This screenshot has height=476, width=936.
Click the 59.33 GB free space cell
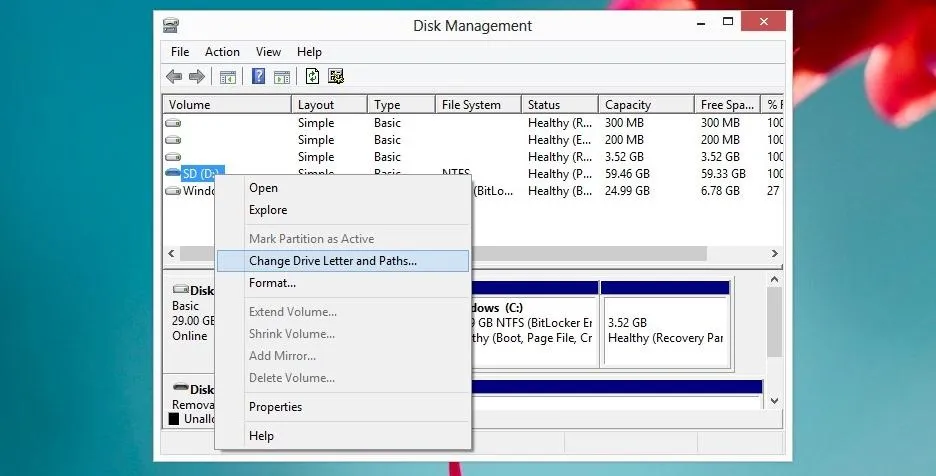(723, 174)
